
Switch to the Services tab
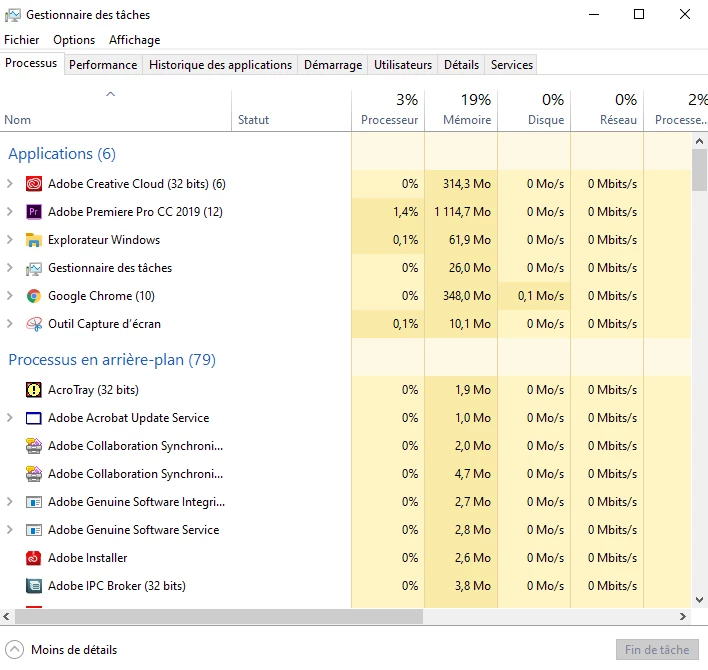[512, 65]
